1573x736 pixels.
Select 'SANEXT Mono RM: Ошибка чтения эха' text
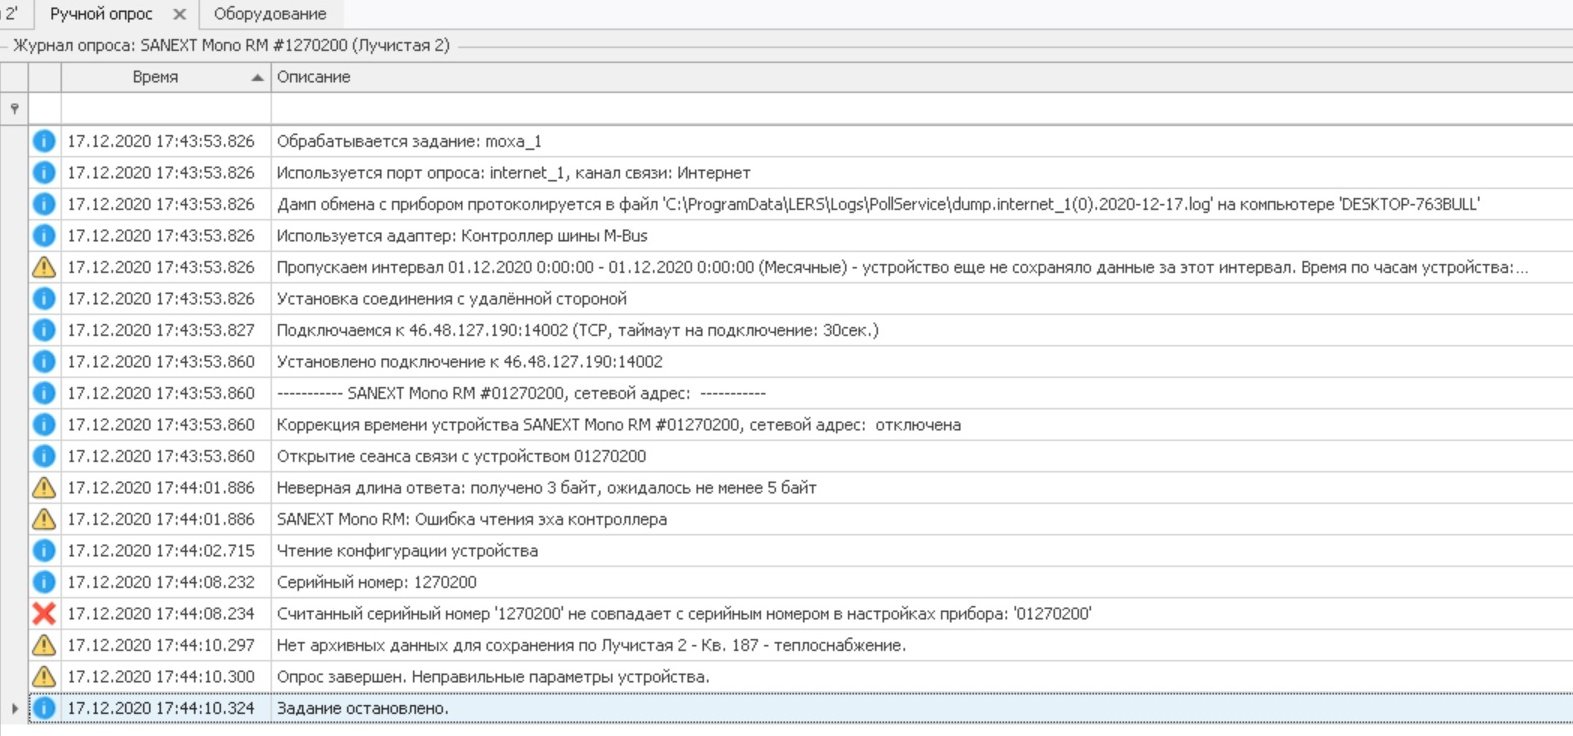pyautogui.click(x=472, y=519)
